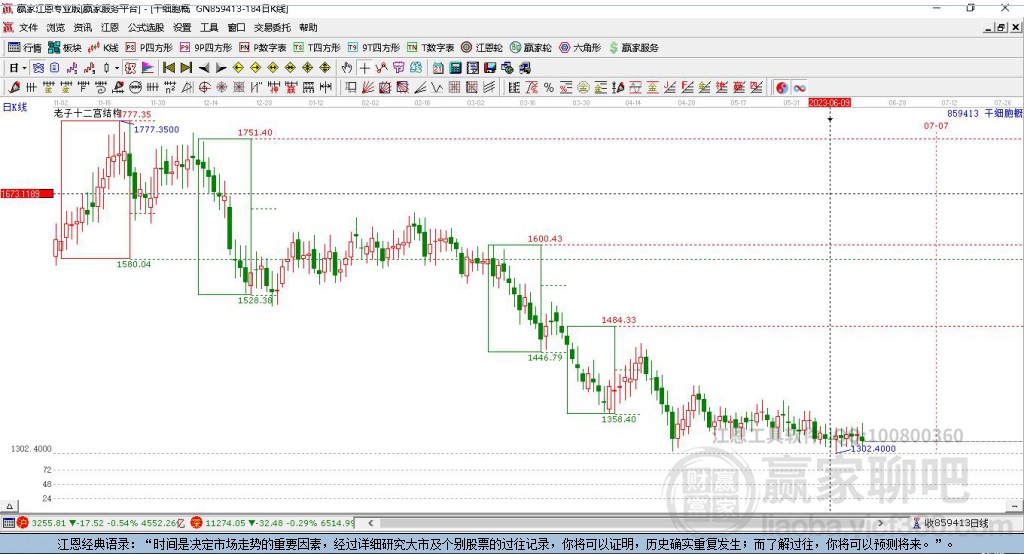1024x554 pixels.
Task: Select the red Gann fan lines tool
Action: [368, 87]
